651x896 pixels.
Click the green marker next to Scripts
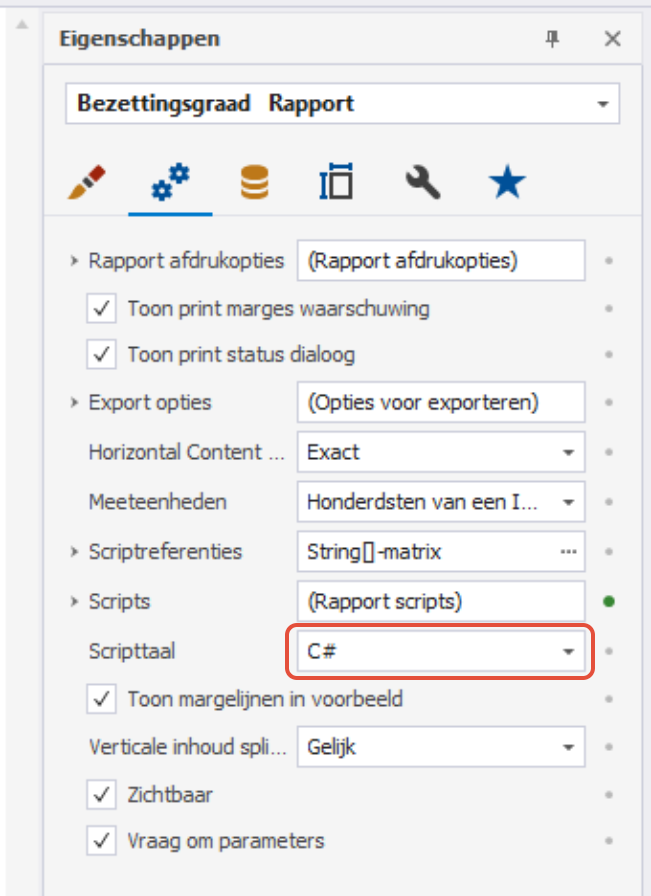(609, 601)
